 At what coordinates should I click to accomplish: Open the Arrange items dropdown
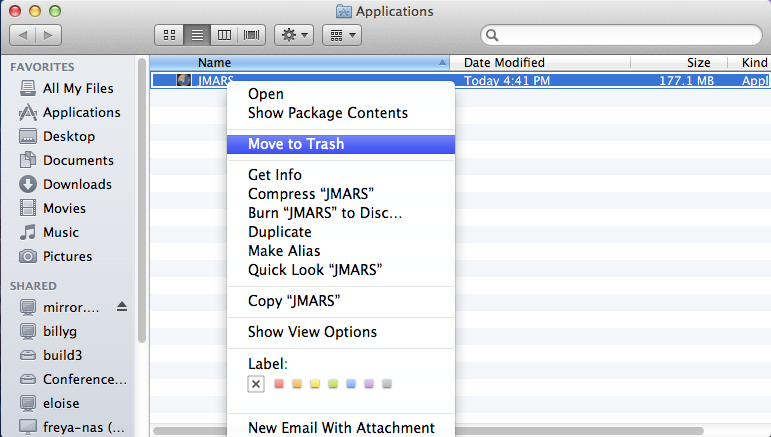coord(342,35)
